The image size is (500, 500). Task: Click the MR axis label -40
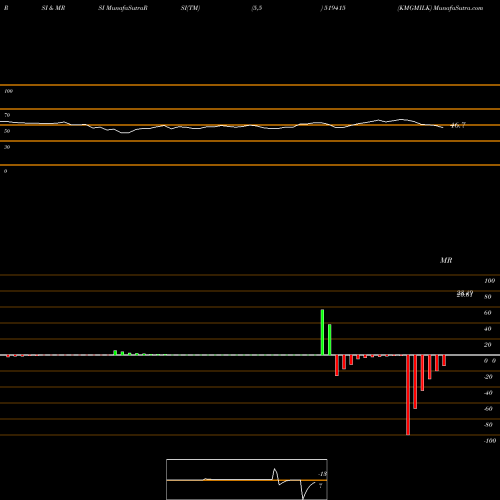coord(488,393)
